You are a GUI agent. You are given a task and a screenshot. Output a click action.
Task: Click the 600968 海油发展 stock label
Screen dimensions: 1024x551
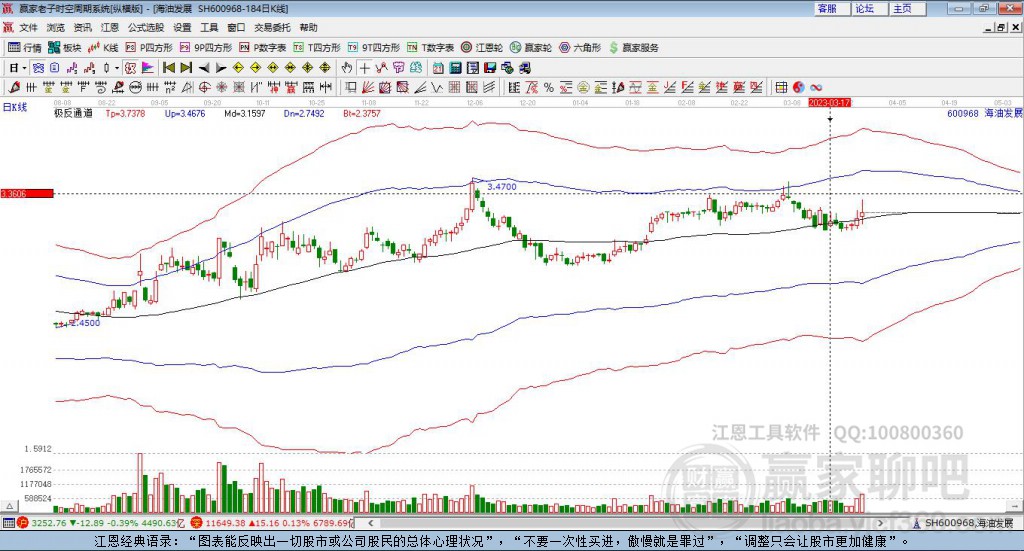pyautogui.click(x=984, y=113)
